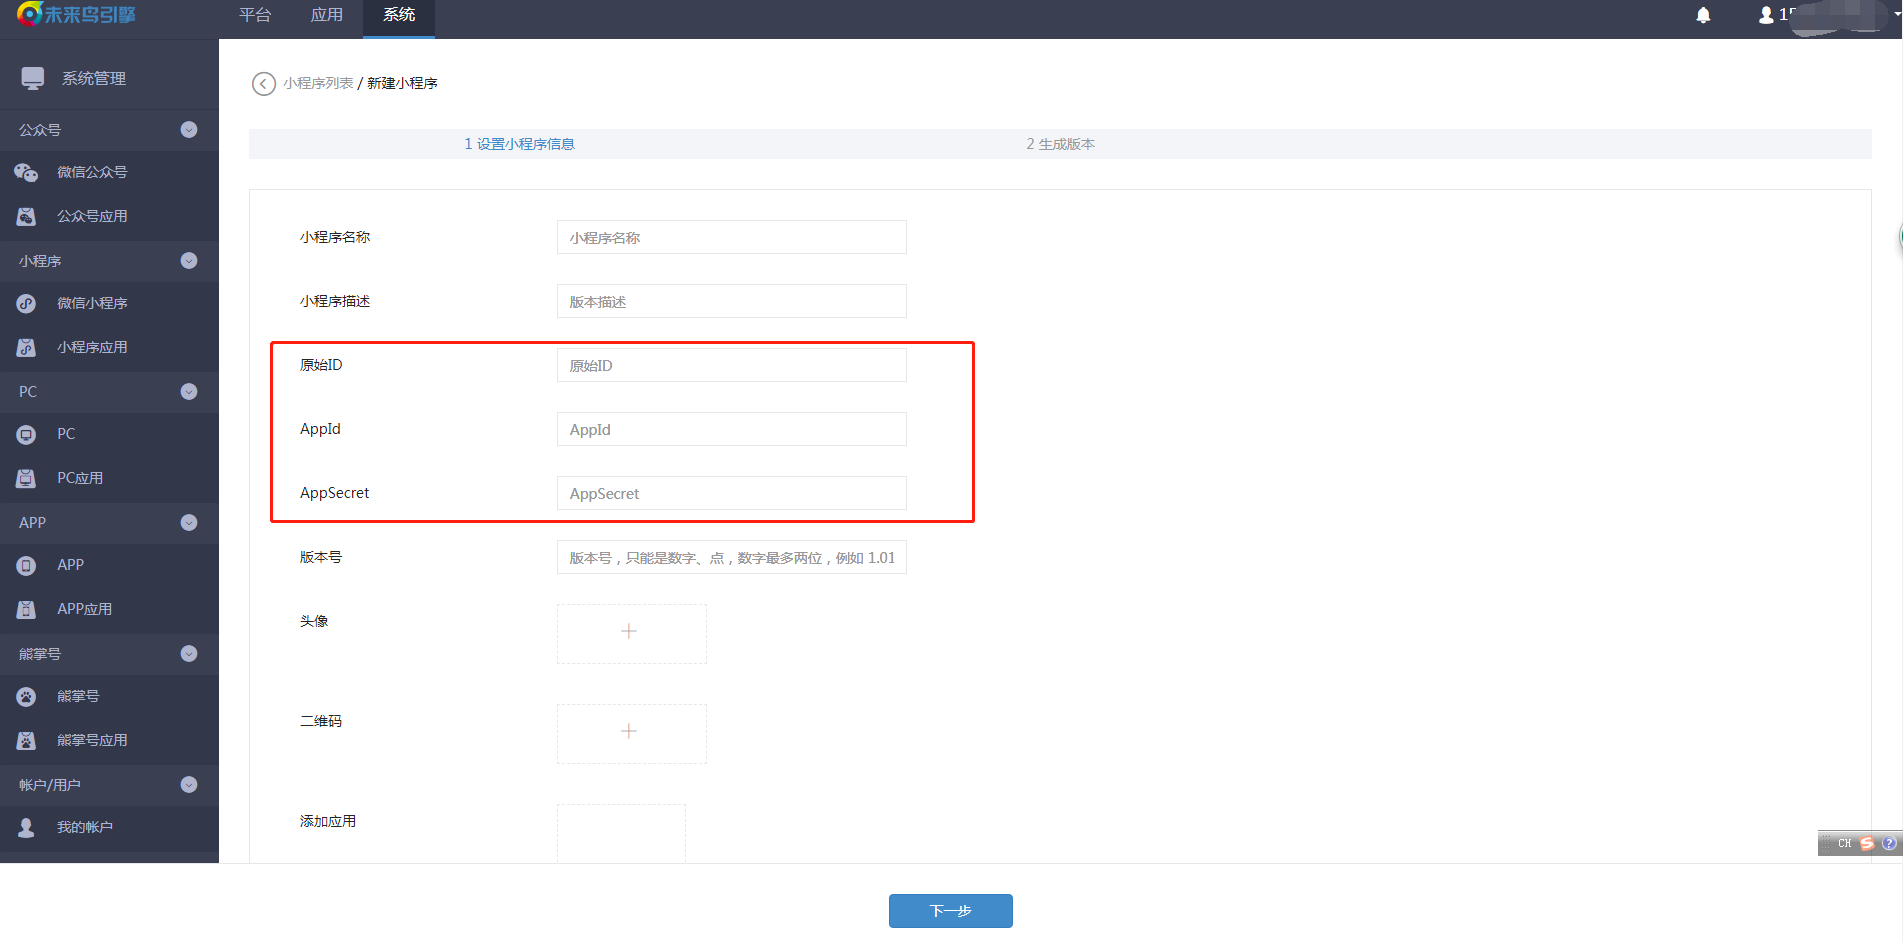
Task: Click the notification bell icon
Action: coord(1703,15)
